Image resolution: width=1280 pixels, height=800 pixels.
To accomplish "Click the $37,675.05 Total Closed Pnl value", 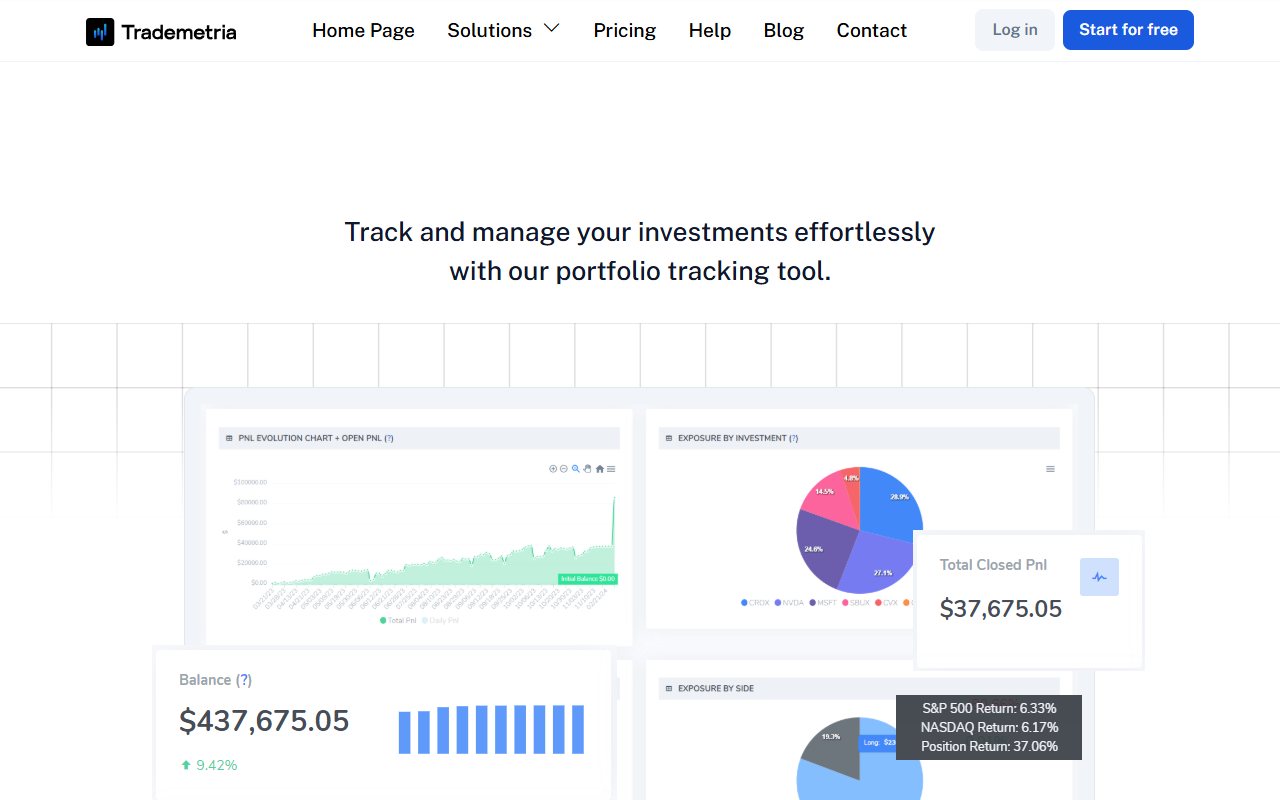I will [x=1001, y=609].
